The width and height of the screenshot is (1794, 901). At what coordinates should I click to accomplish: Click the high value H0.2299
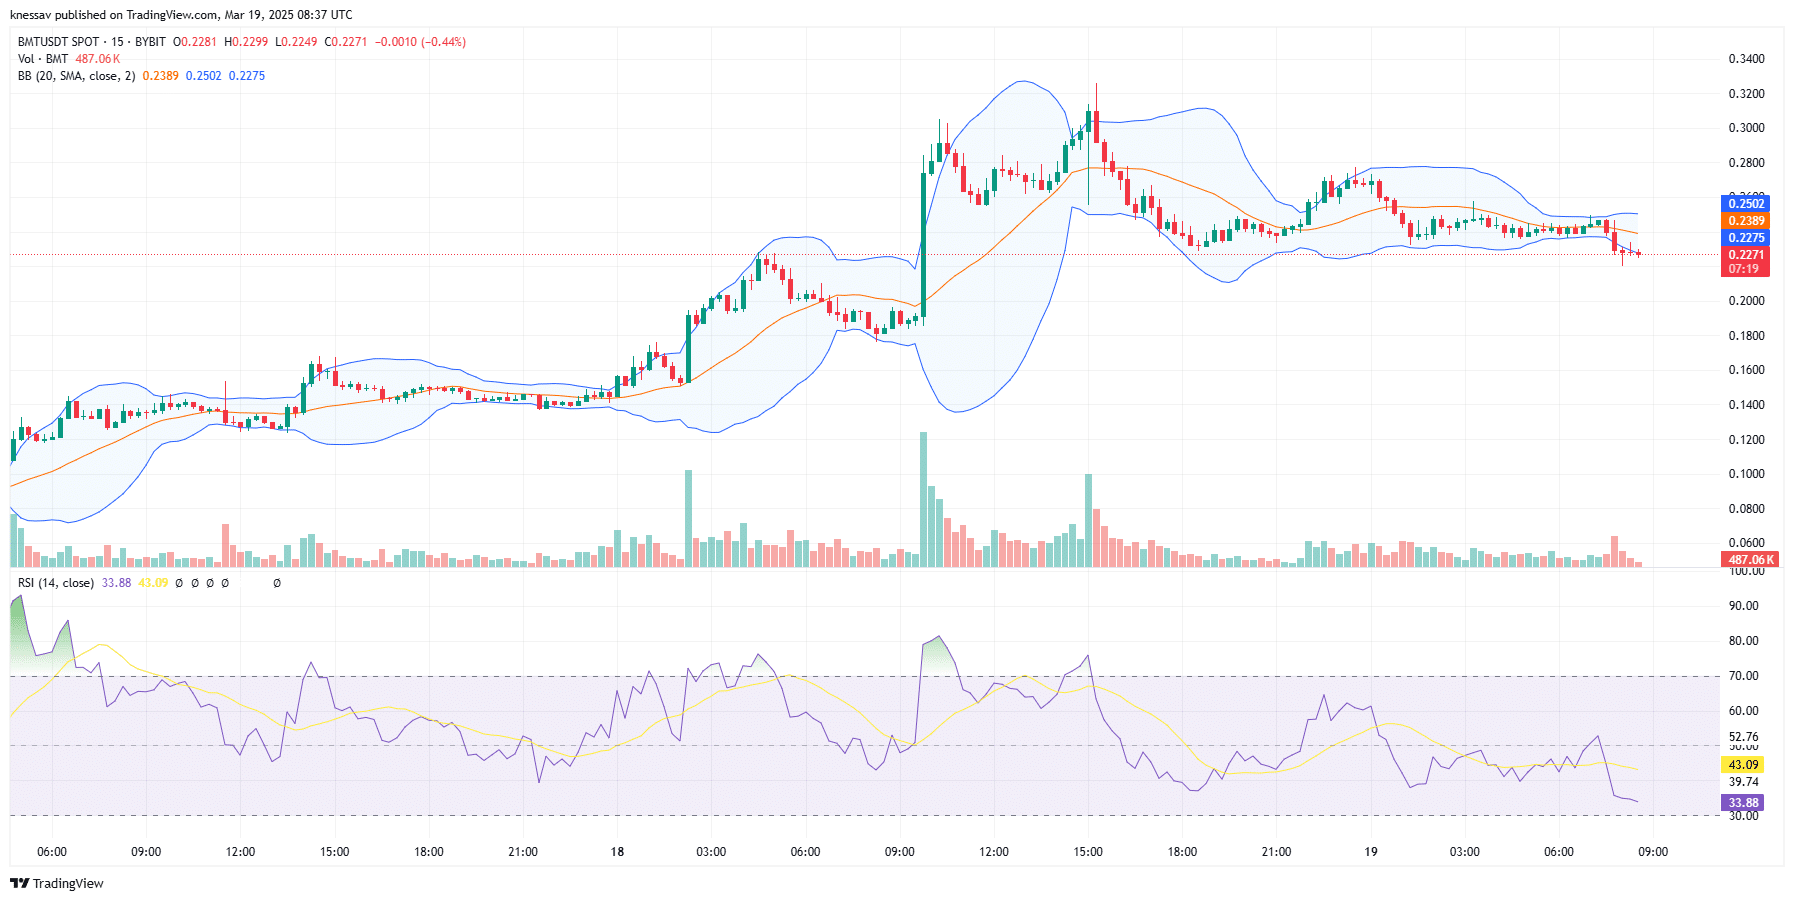(x=246, y=42)
